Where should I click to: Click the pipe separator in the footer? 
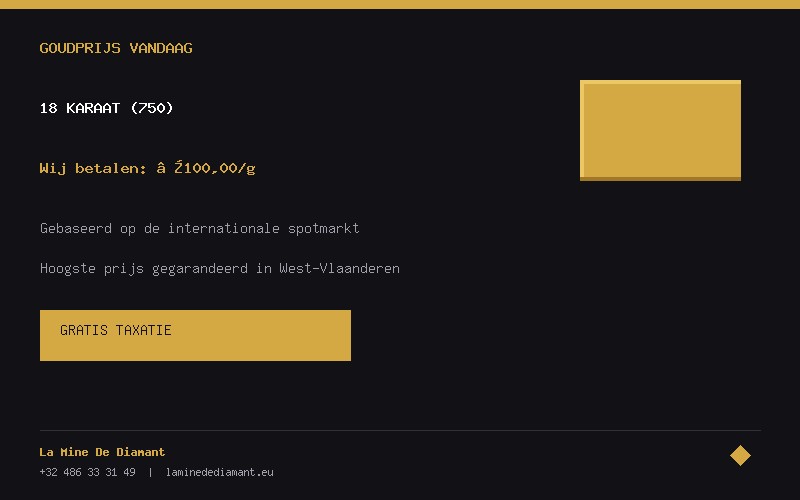coord(150,472)
